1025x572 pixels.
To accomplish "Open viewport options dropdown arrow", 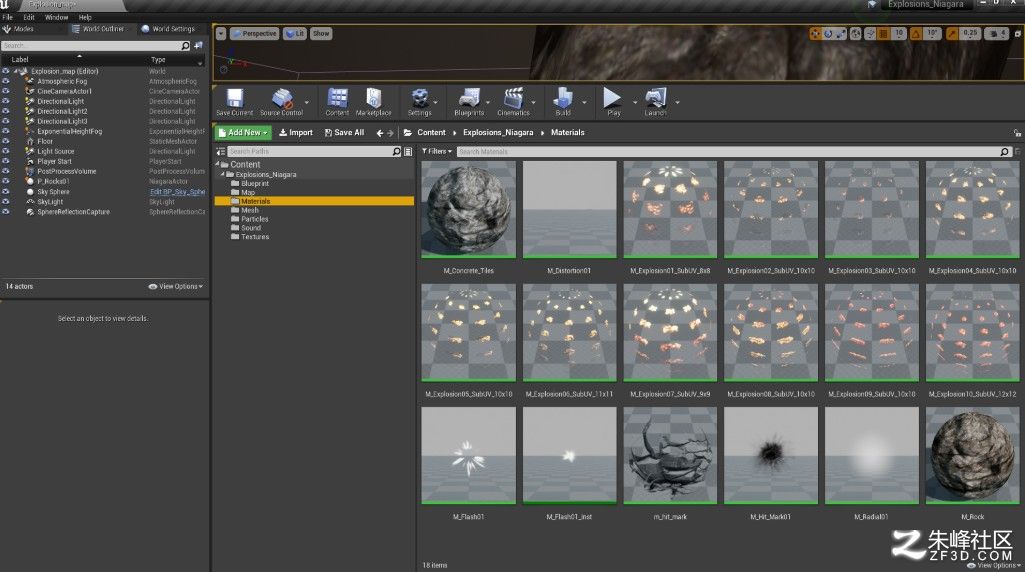I will 221,33.
